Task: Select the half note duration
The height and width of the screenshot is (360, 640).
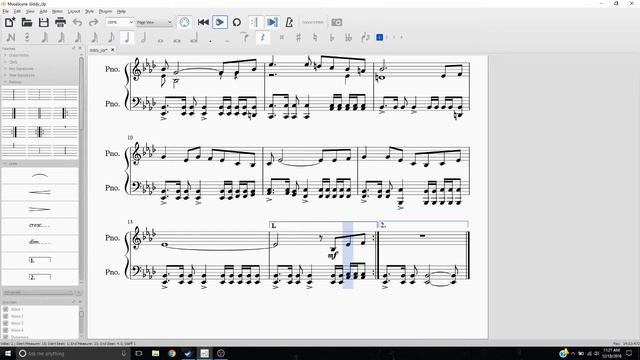Action: pyautogui.click(x=143, y=38)
